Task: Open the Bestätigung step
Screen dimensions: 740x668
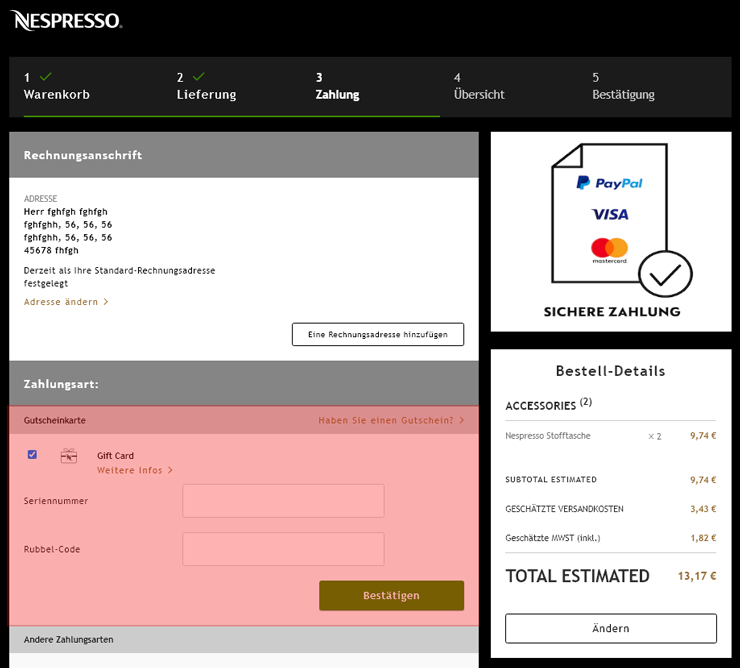Action: [x=623, y=86]
